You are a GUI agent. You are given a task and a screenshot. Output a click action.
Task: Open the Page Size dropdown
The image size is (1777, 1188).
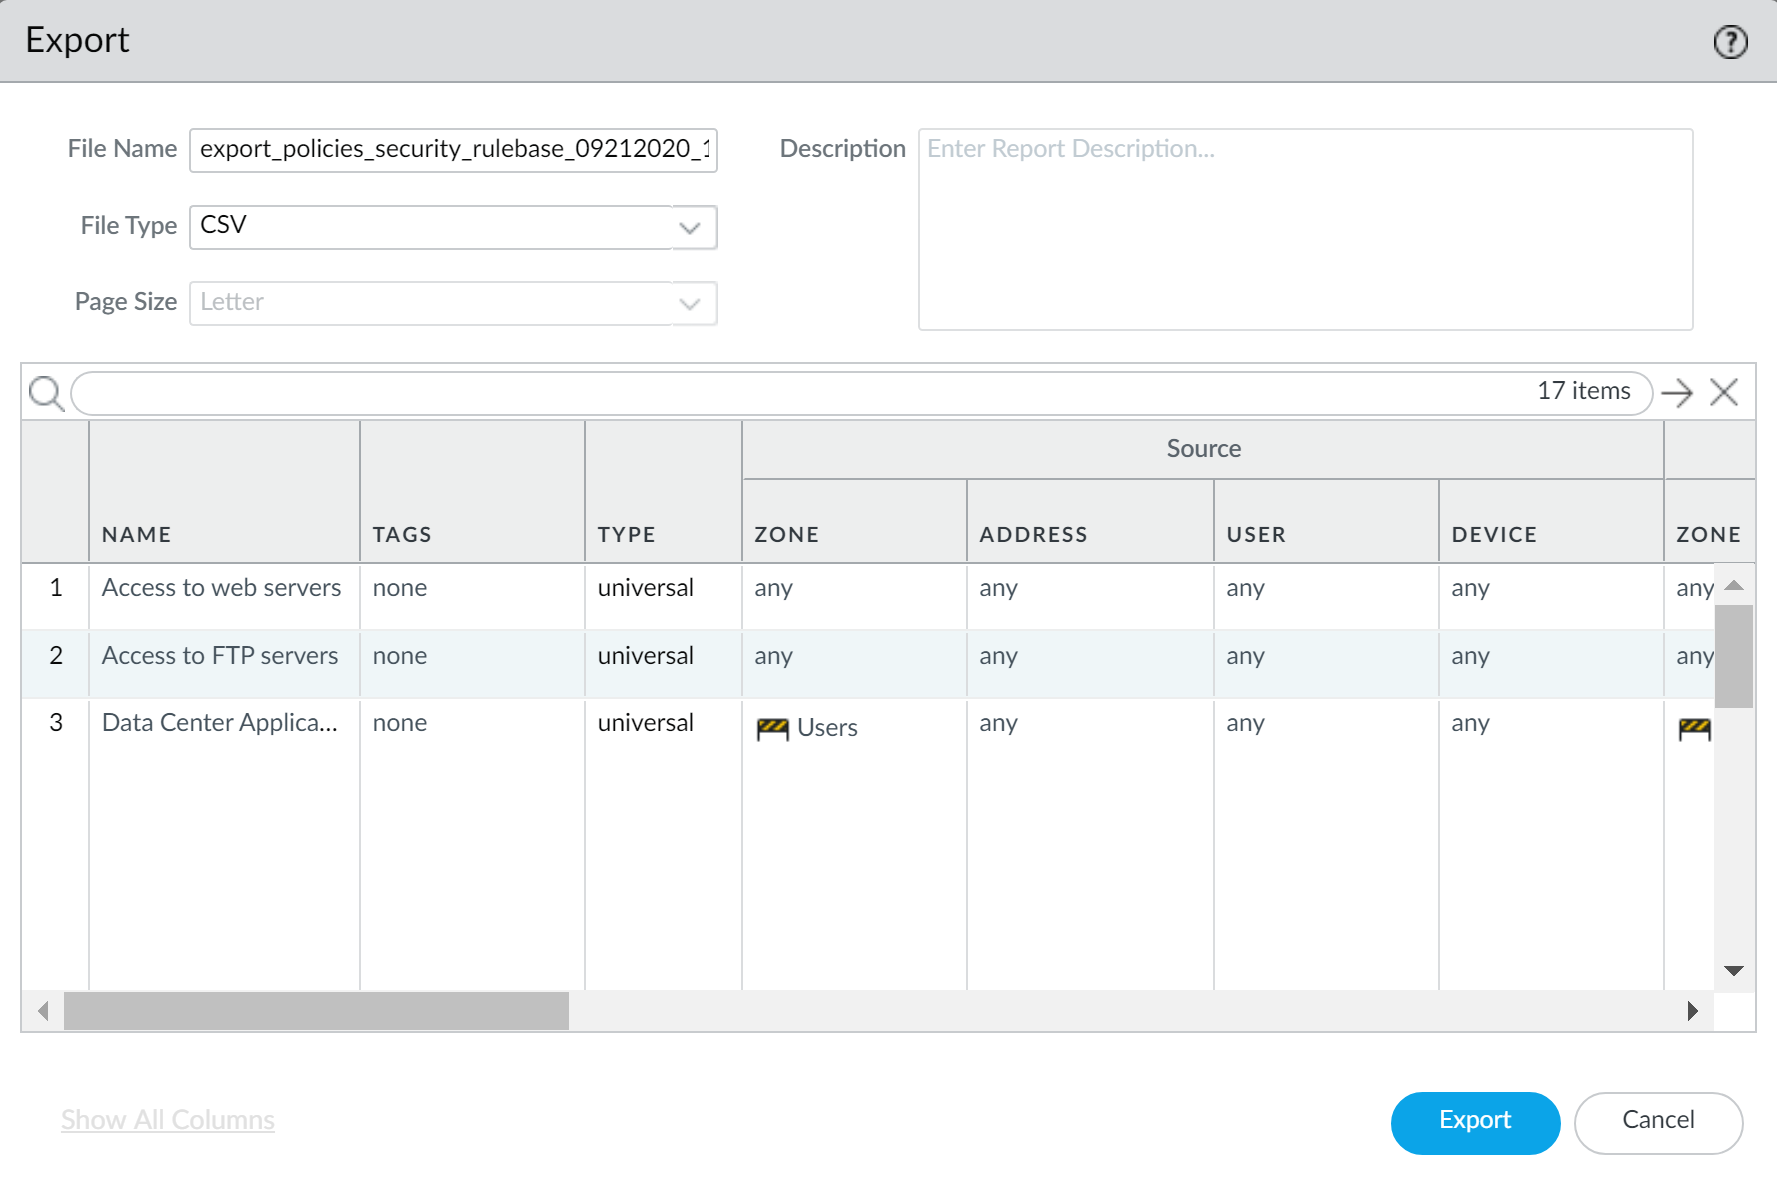[690, 303]
